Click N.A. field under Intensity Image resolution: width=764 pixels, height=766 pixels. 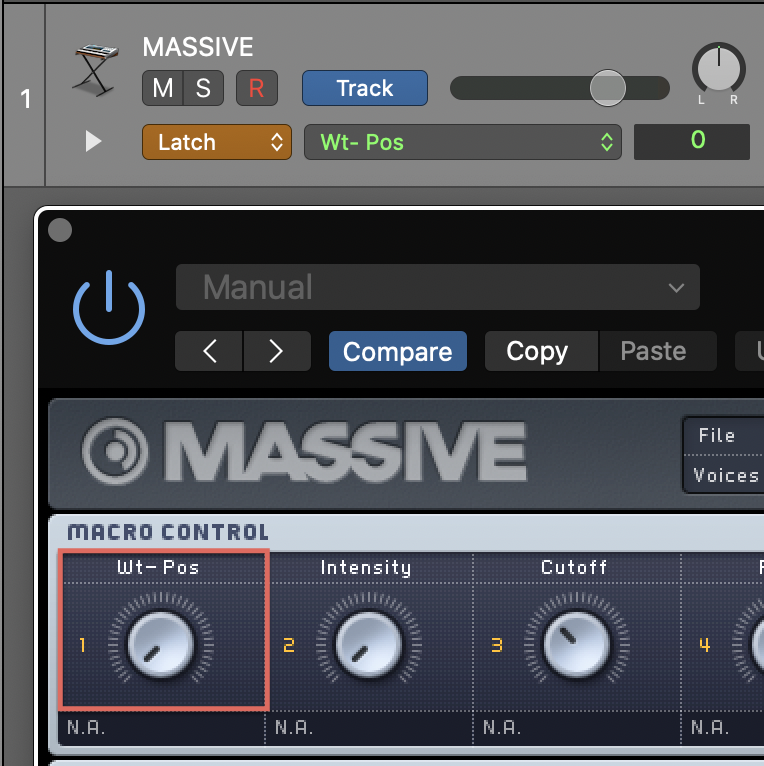click(369, 728)
